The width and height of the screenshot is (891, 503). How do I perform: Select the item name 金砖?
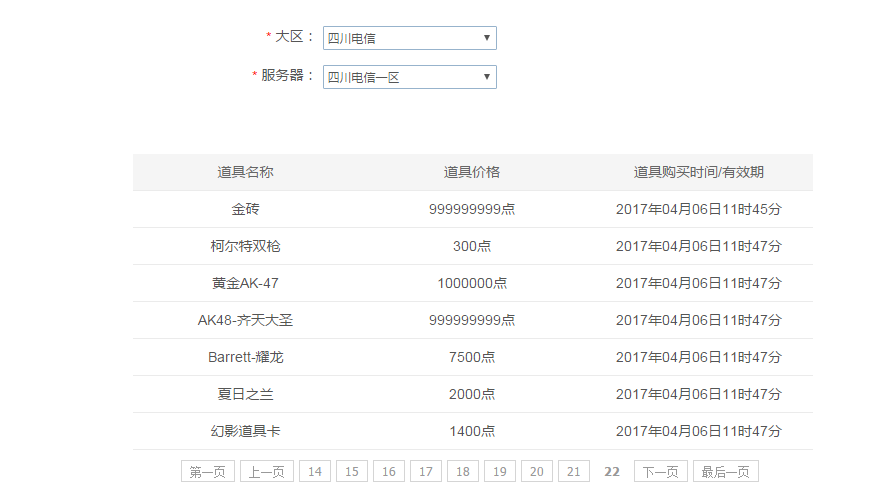point(245,209)
